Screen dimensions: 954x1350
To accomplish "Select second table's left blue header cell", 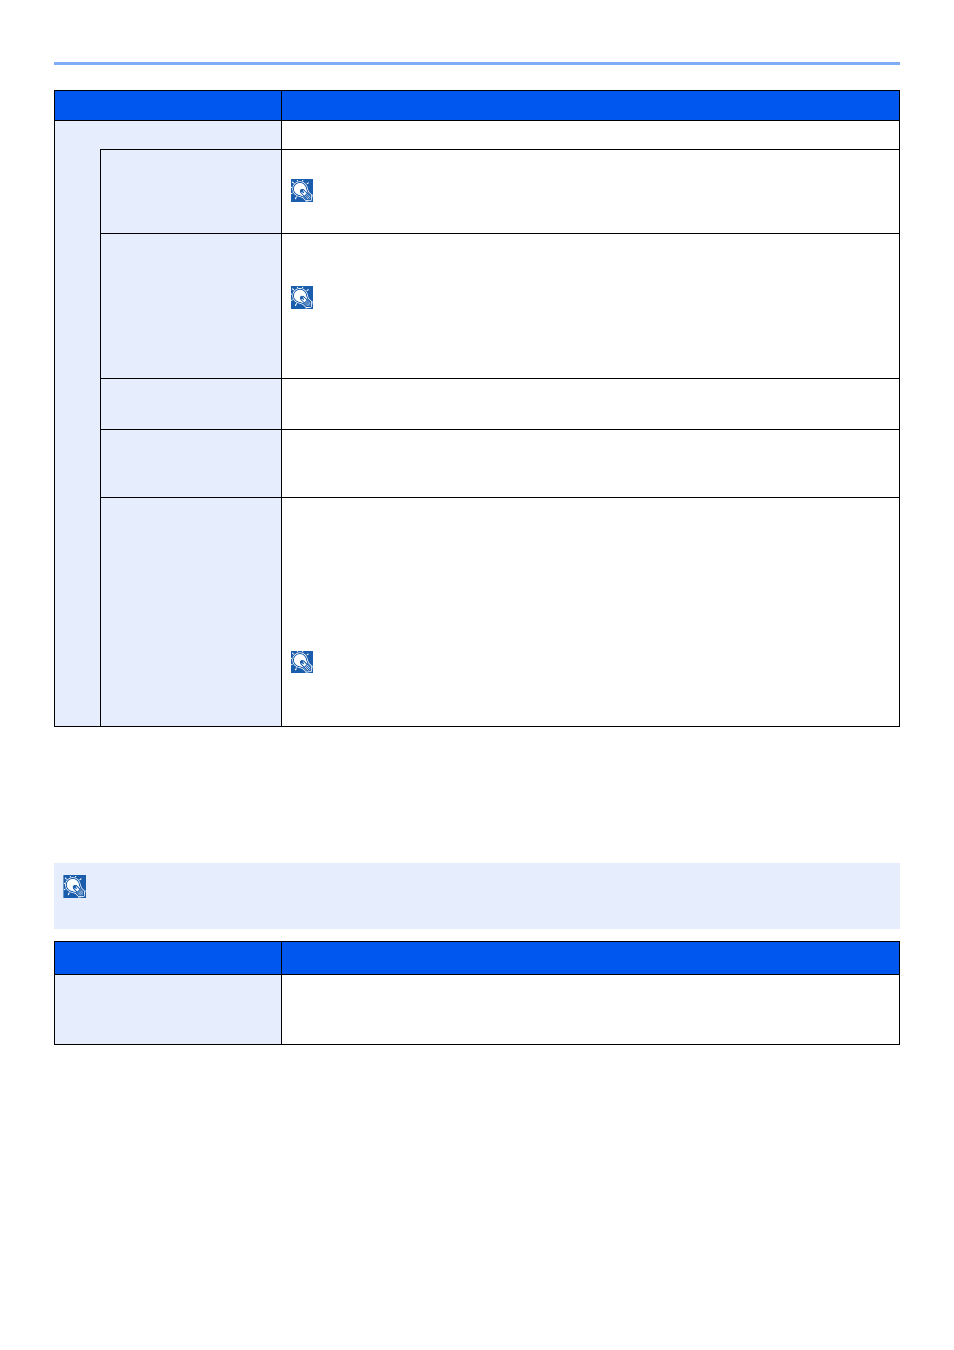I will click(168, 958).
